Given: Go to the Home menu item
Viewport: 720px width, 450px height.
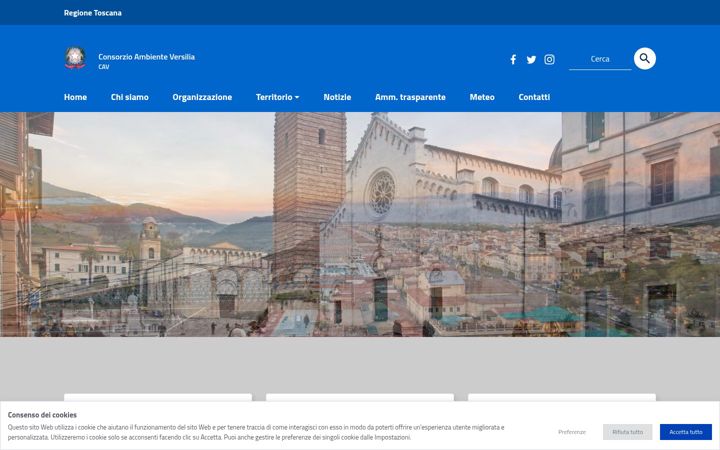Looking at the screenshot, I should click(x=75, y=97).
